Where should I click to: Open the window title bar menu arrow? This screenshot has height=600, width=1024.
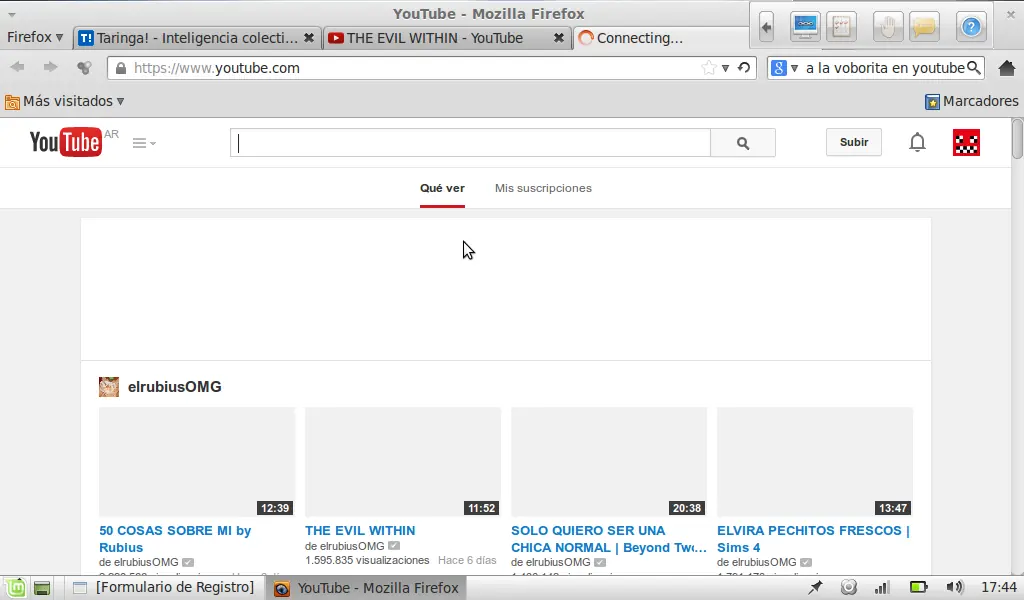[x=12, y=14]
